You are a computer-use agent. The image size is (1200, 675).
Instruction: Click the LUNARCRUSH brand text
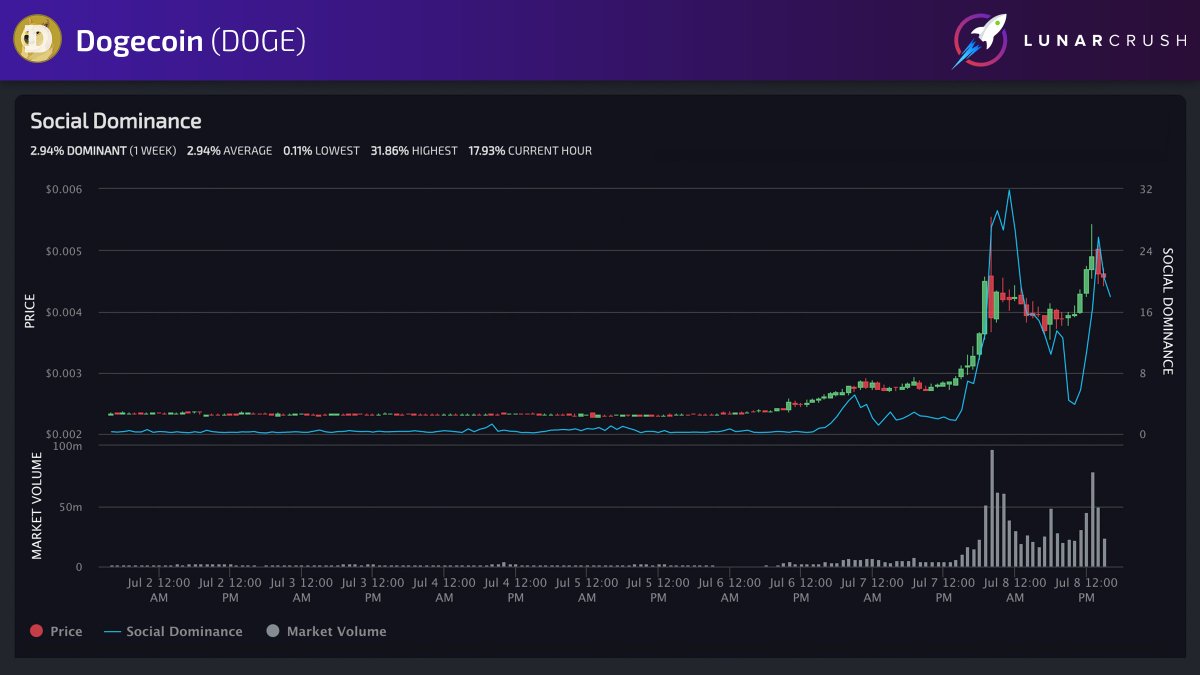pyautogui.click(x=1103, y=41)
